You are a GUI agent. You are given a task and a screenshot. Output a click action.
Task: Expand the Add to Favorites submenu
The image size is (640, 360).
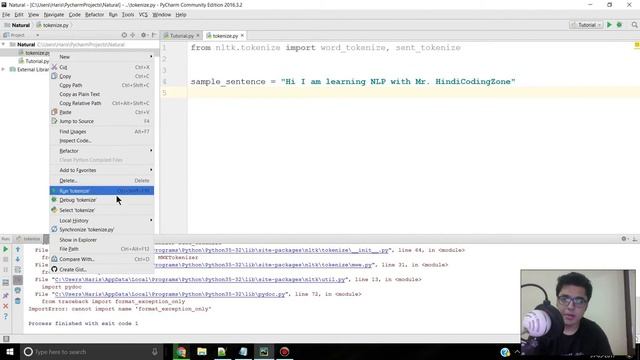pos(102,170)
